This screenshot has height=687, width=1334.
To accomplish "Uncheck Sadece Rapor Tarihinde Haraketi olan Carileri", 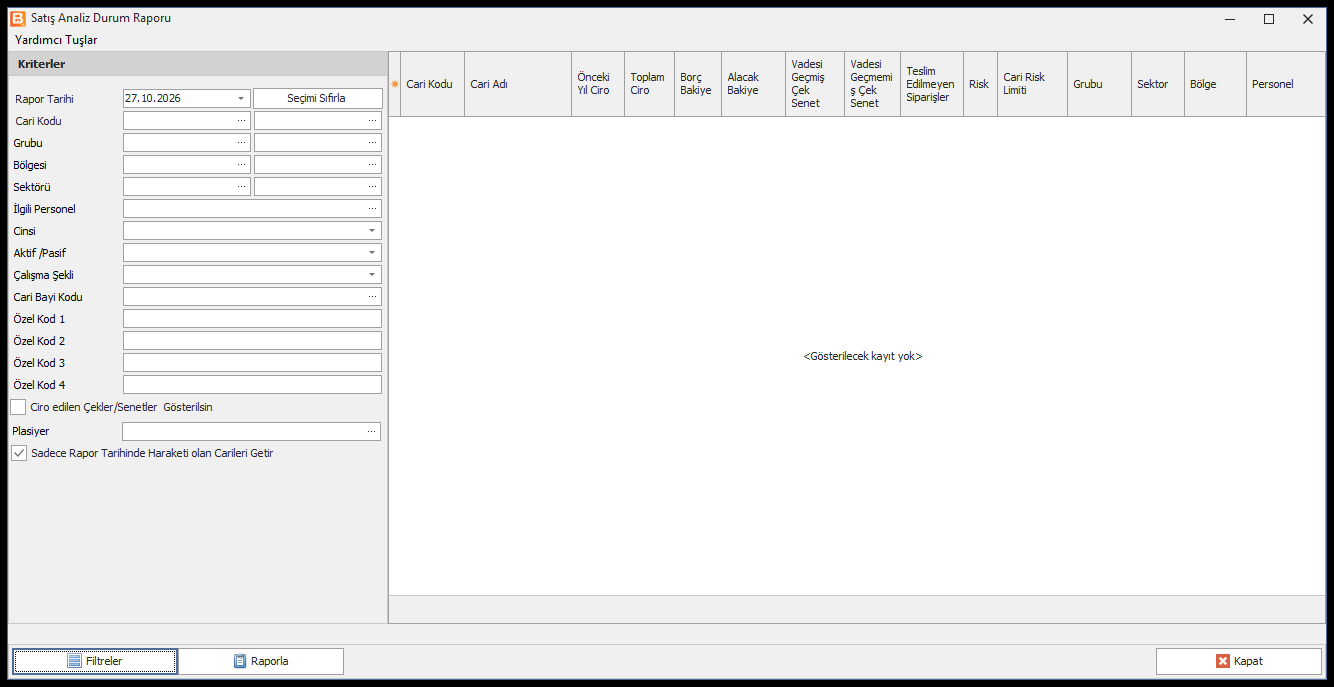I will pos(18,453).
